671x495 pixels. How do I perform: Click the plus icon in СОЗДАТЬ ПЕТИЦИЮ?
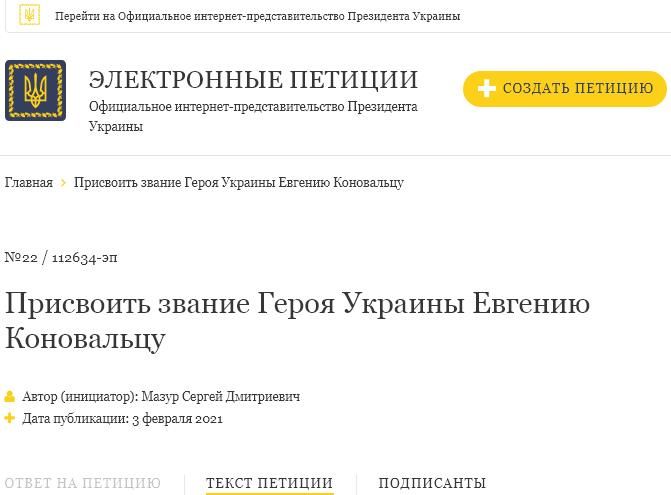[x=486, y=89]
